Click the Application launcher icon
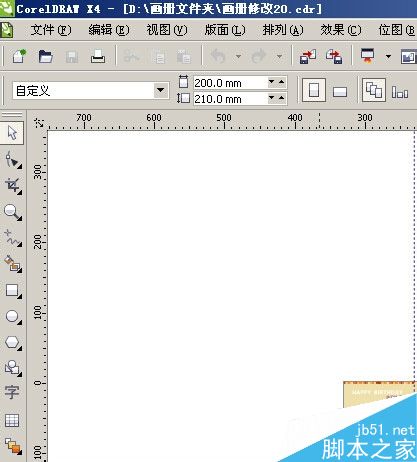 (x=368, y=56)
